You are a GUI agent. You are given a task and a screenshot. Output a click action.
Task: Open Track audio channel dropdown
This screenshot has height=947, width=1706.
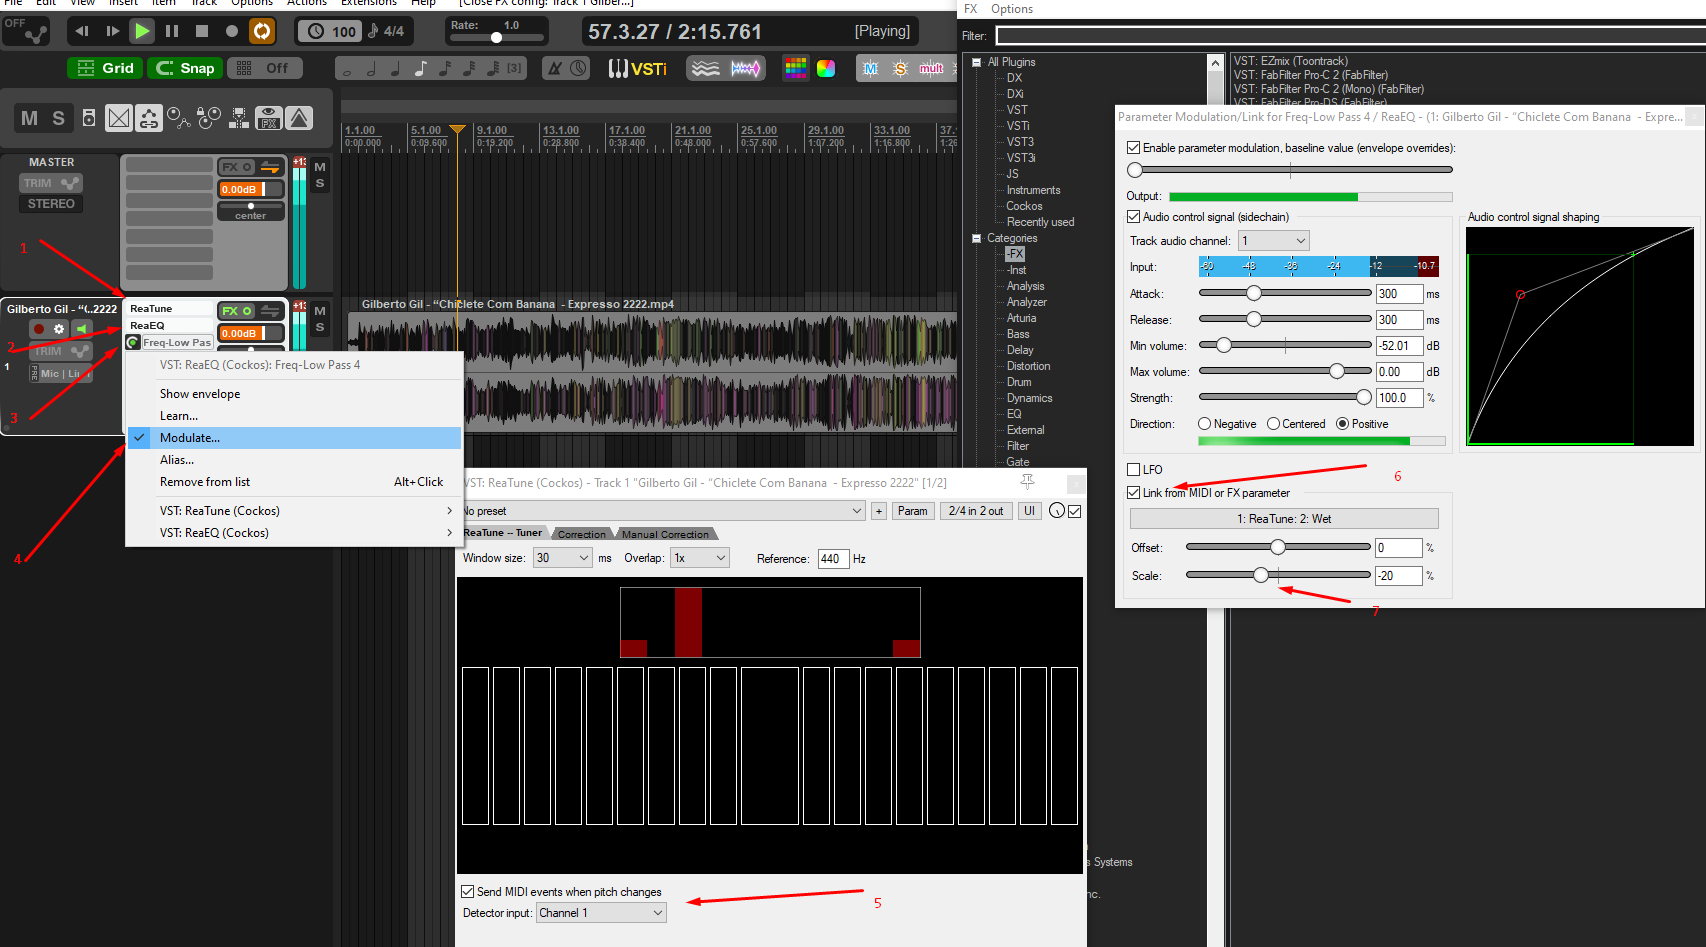1273,241
